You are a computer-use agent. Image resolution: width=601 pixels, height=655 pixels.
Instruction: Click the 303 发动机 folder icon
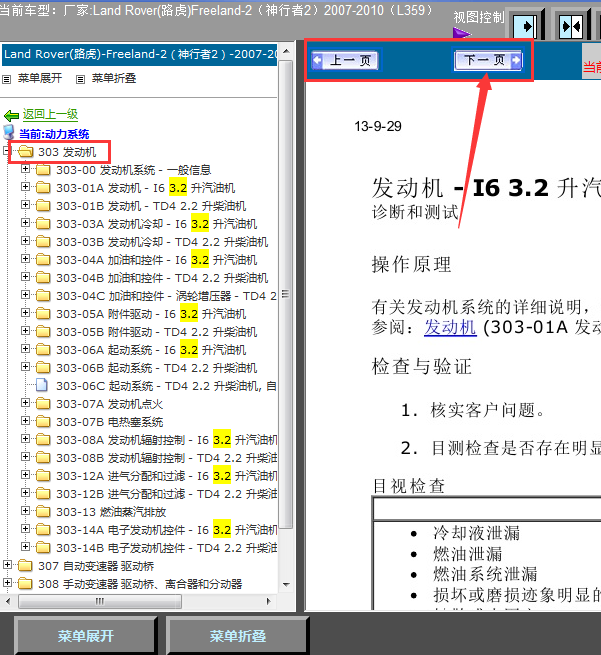[x=25, y=152]
